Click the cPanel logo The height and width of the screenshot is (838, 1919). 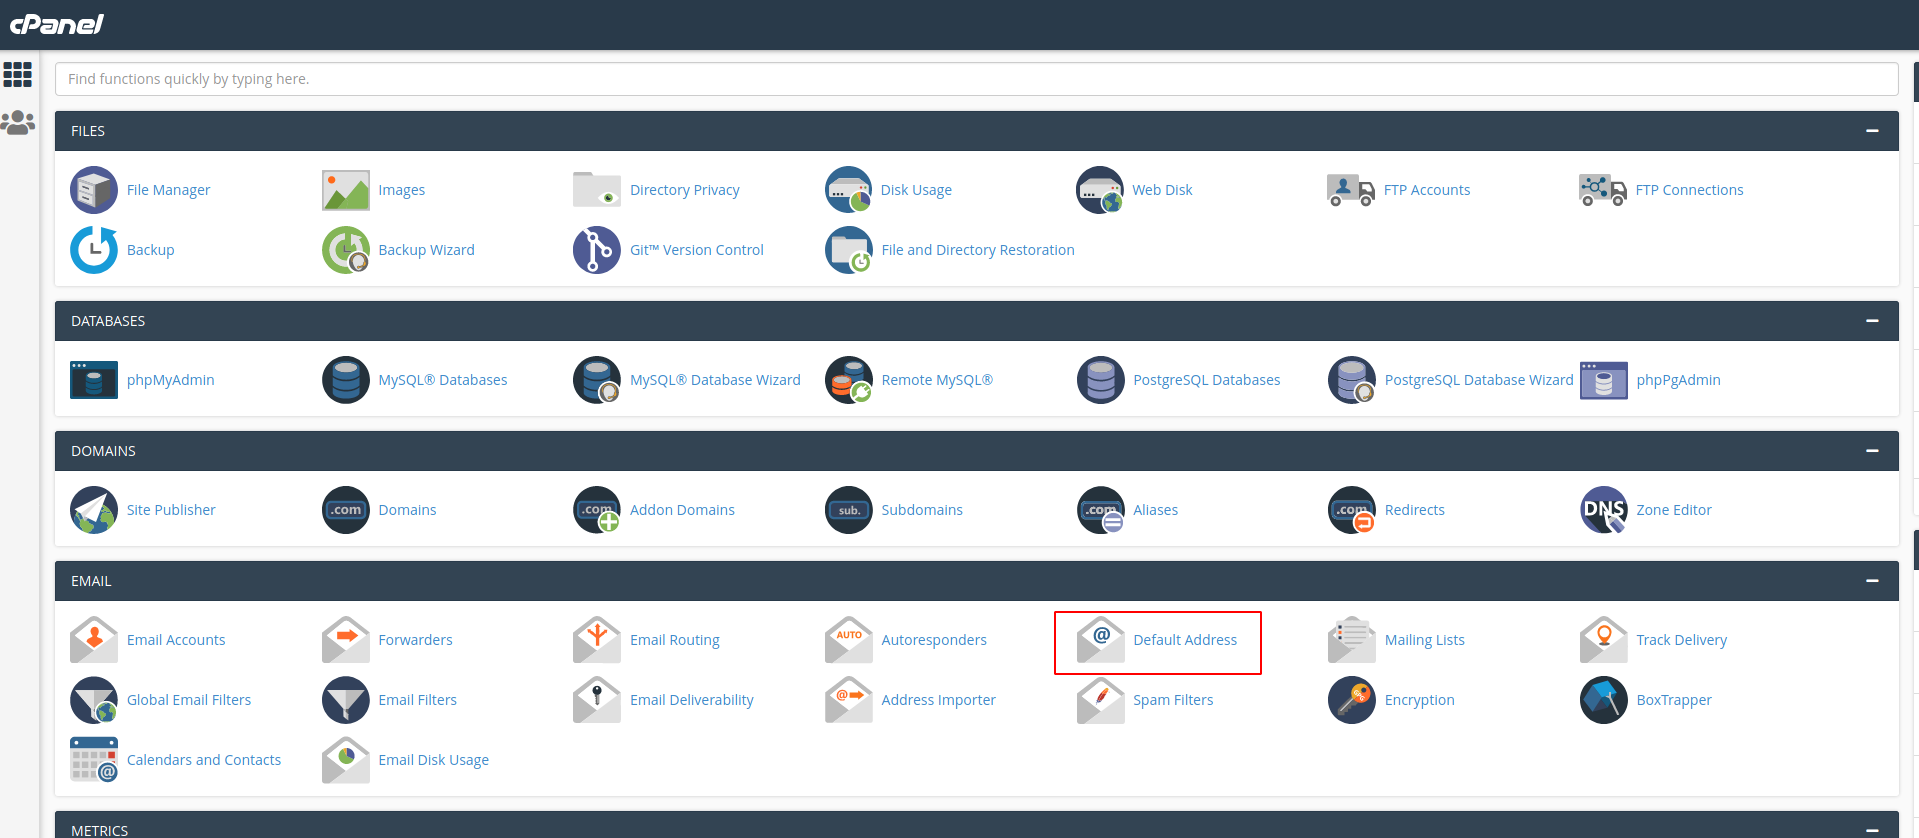(57, 24)
